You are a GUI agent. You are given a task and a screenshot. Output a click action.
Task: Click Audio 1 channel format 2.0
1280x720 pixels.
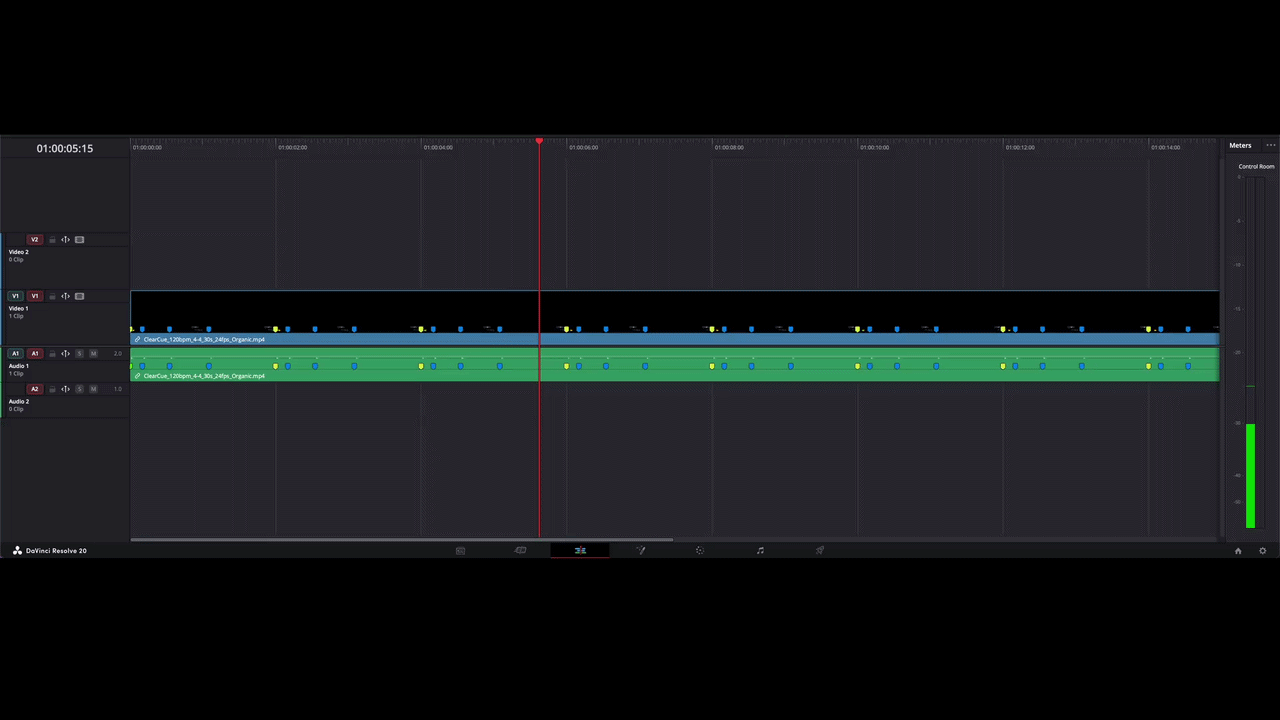(118, 353)
